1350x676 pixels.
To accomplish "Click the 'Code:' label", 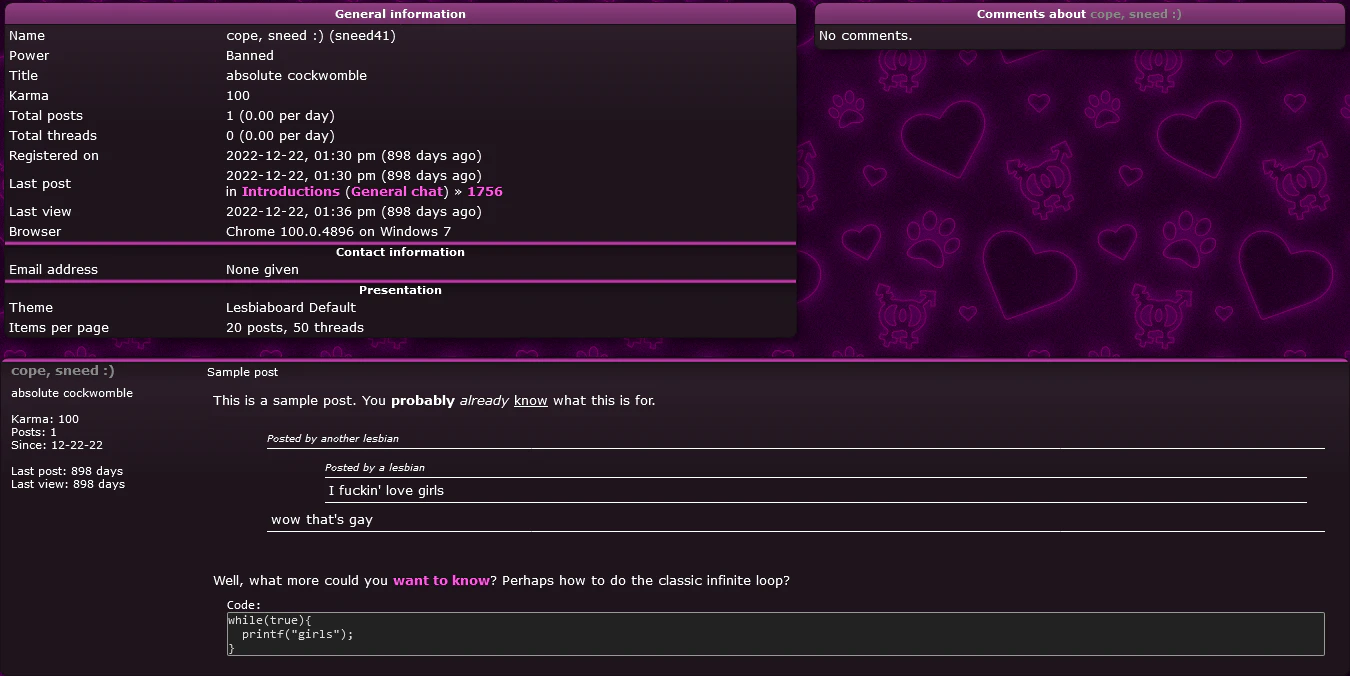I will point(244,605).
